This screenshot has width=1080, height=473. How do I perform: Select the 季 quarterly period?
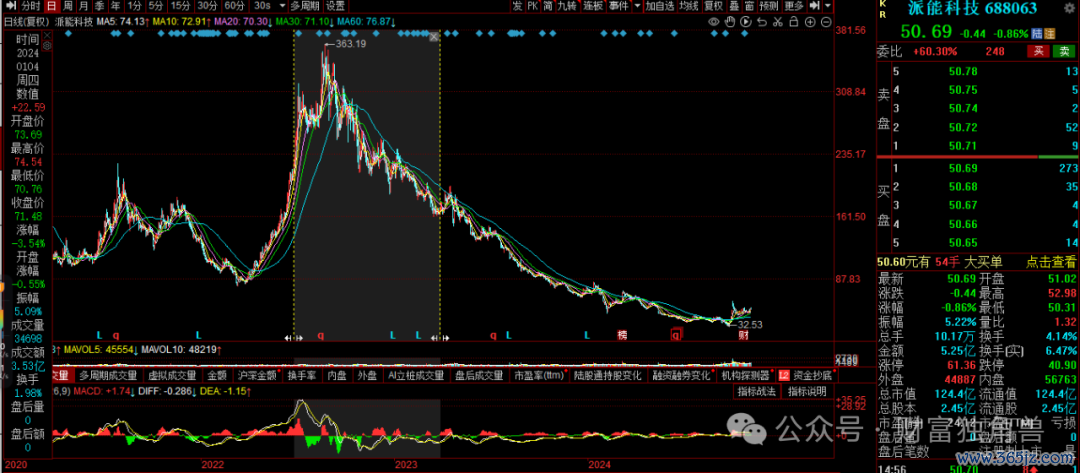point(100,6)
